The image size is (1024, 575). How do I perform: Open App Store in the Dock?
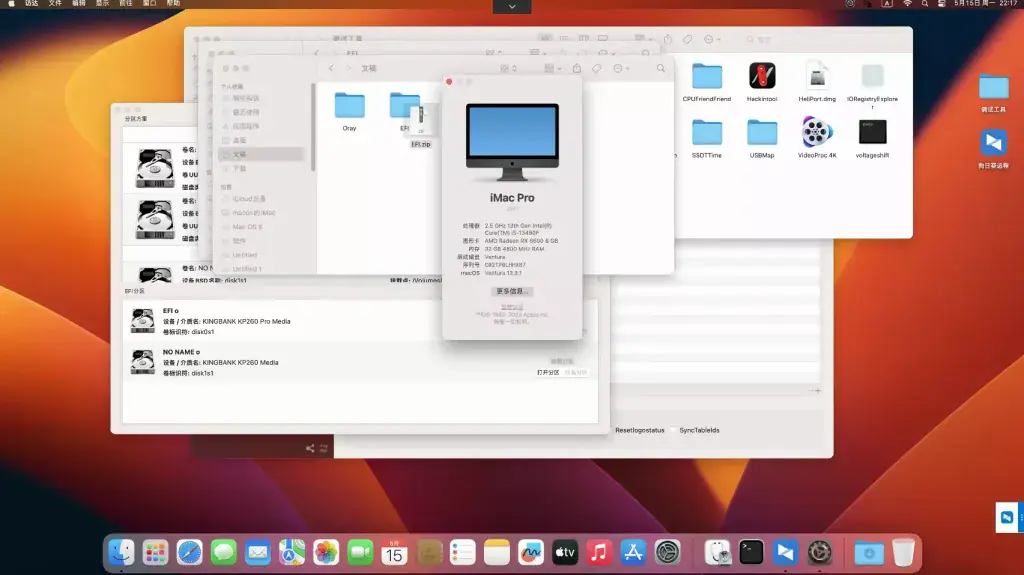633,553
